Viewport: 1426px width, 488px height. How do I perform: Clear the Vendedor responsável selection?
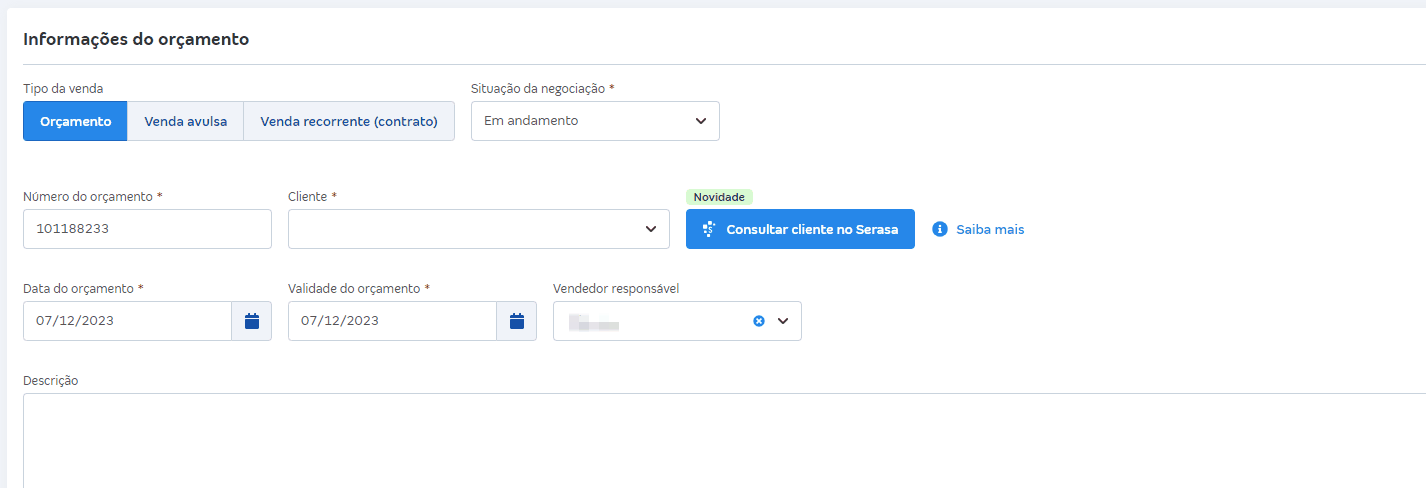pos(759,321)
